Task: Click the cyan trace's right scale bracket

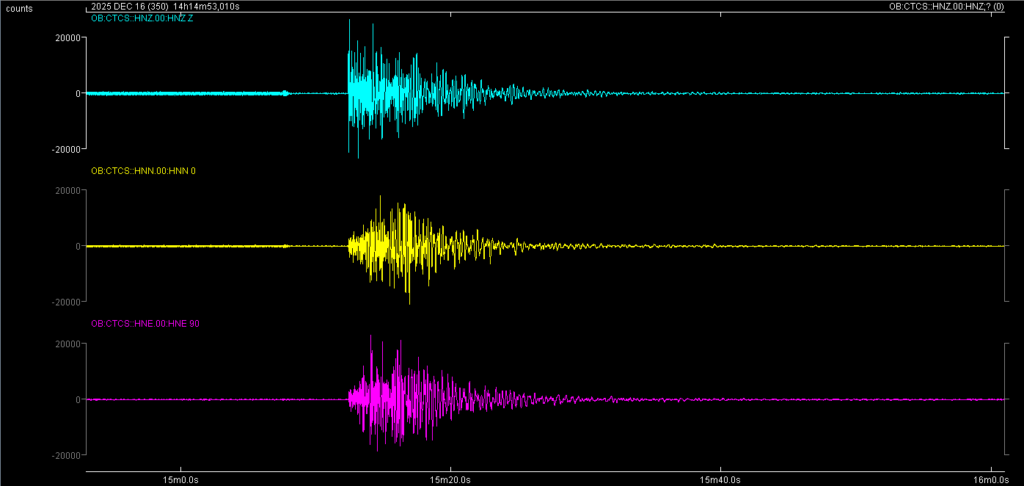Action: point(1005,93)
